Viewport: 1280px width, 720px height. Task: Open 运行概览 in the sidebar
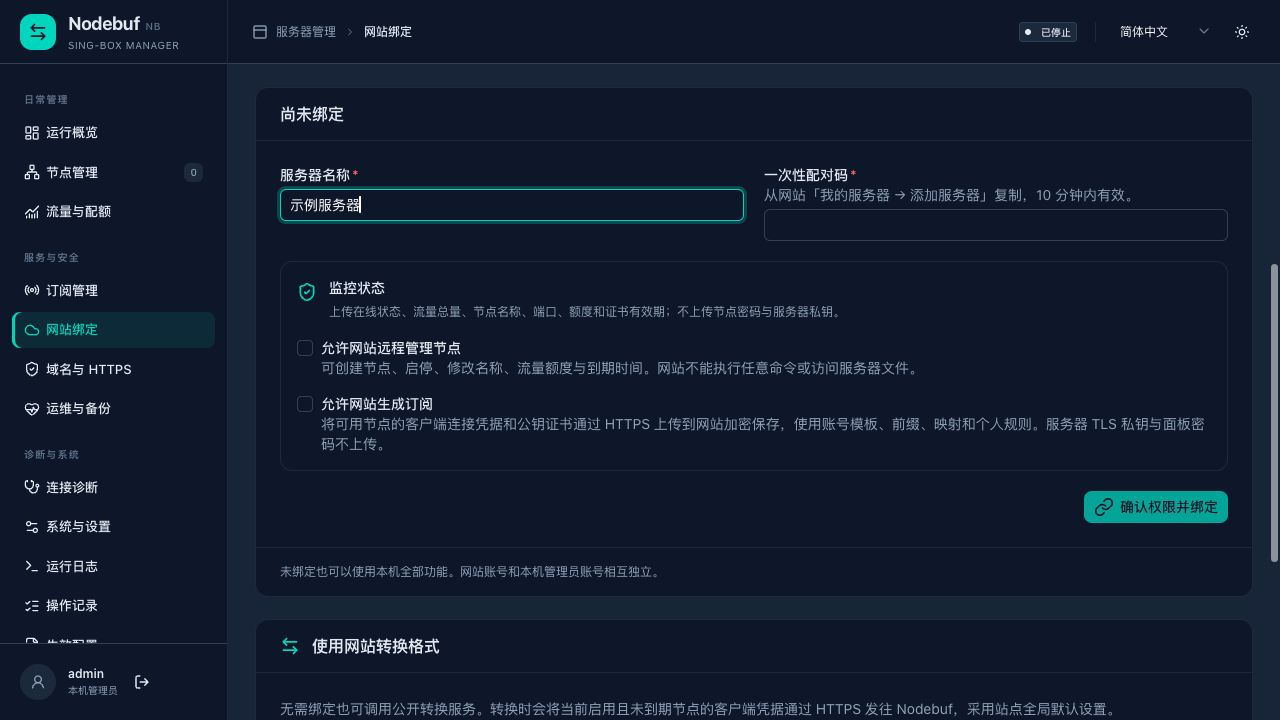(114, 133)
